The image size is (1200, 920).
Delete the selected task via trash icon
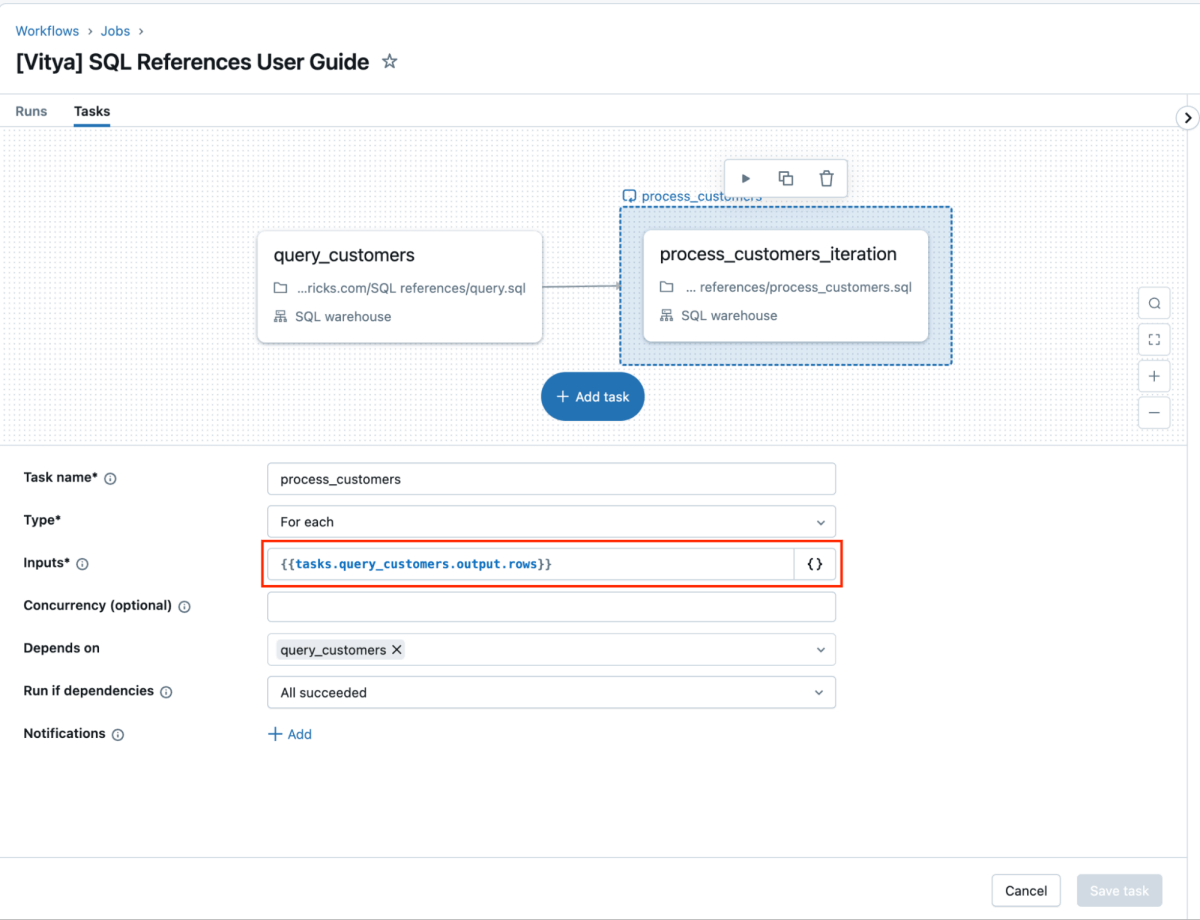click(826, 178)
